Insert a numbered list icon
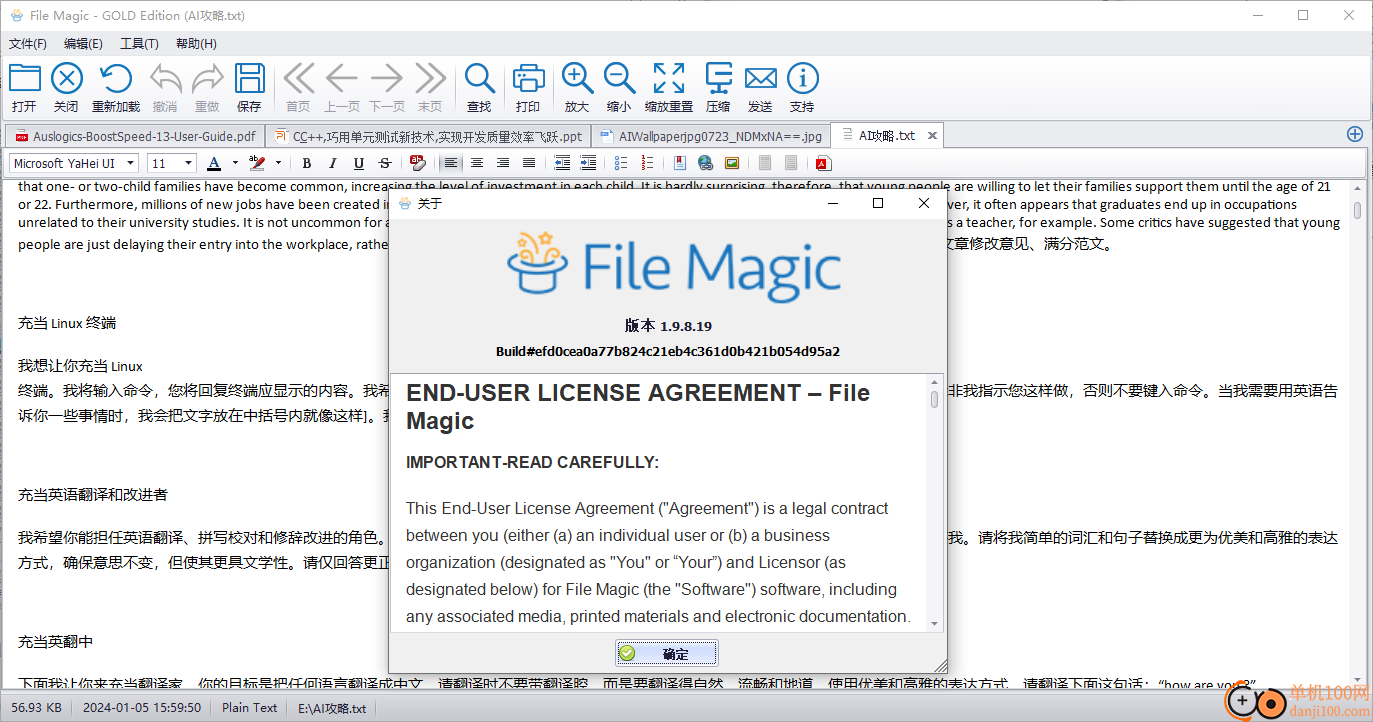This screenshot has height=722, width=1373. [646, 163]
